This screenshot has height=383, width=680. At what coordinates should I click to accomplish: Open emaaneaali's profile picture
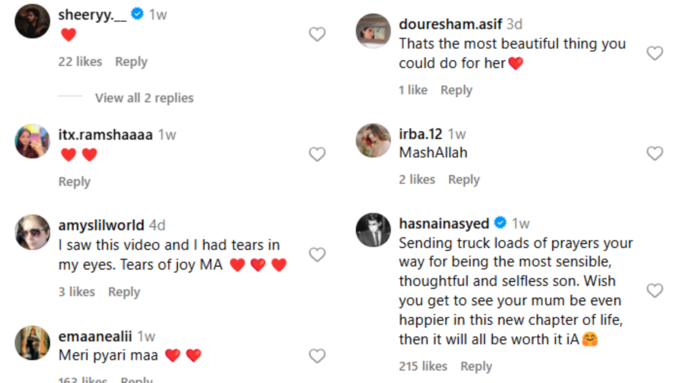33,343
